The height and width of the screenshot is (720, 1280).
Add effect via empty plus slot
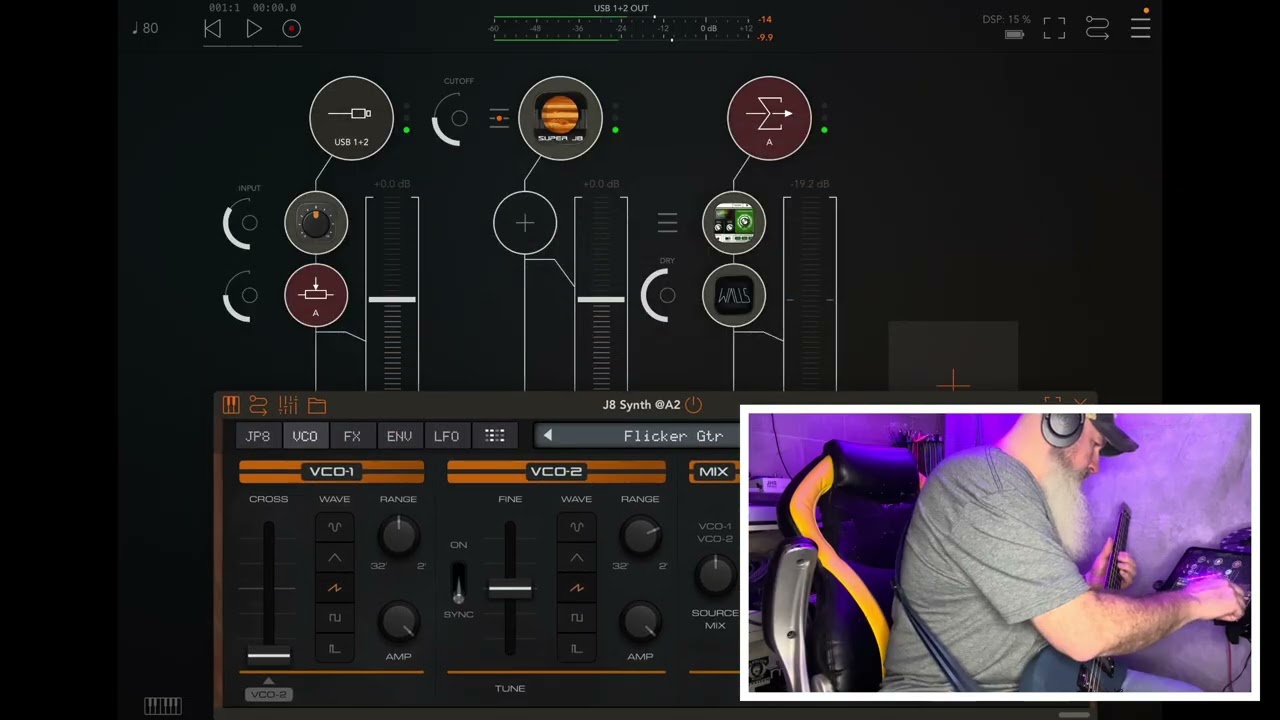coord(525,223)
